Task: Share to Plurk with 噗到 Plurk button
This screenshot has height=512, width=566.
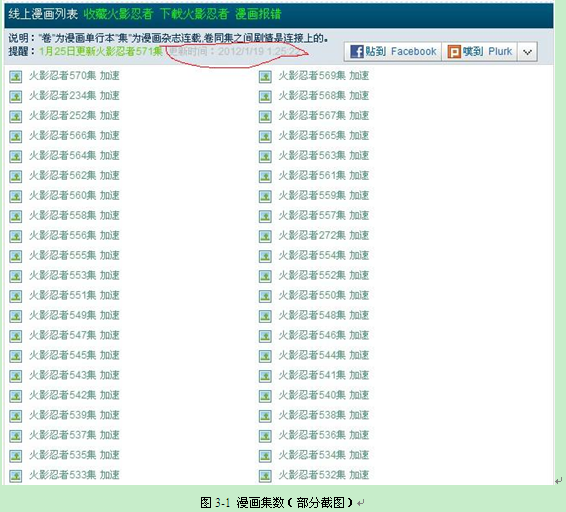Action: (480, 52)
